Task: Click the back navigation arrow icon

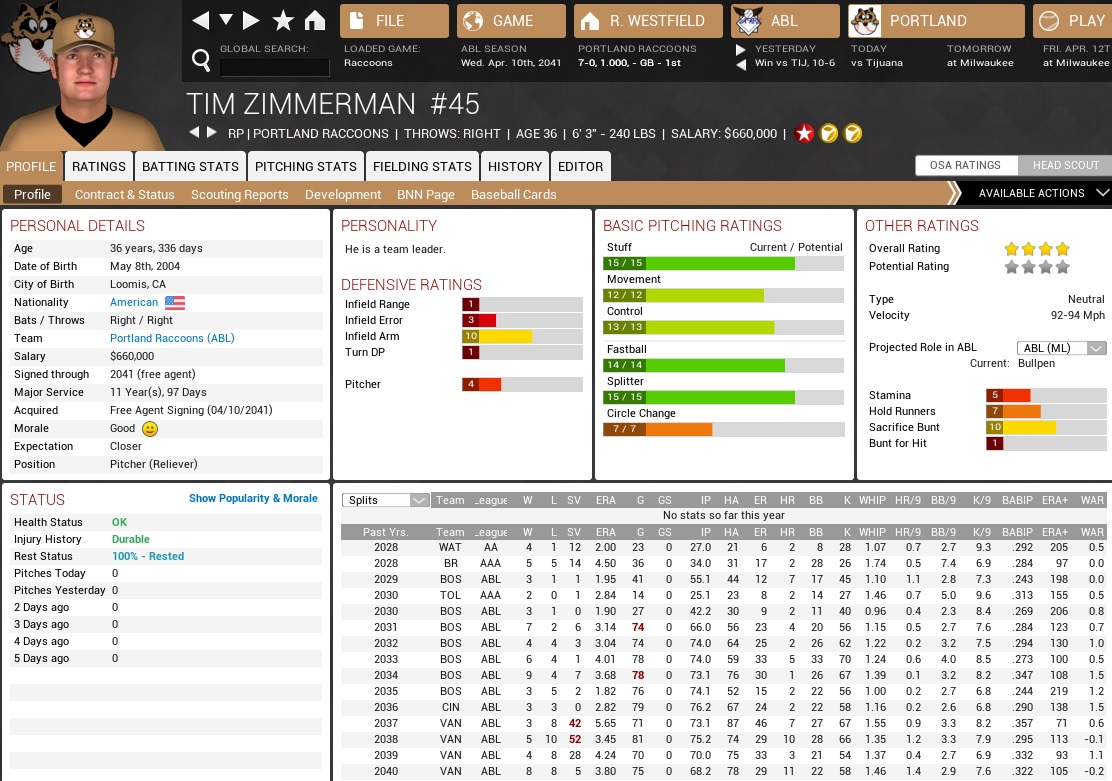Action: pos(201,20)
